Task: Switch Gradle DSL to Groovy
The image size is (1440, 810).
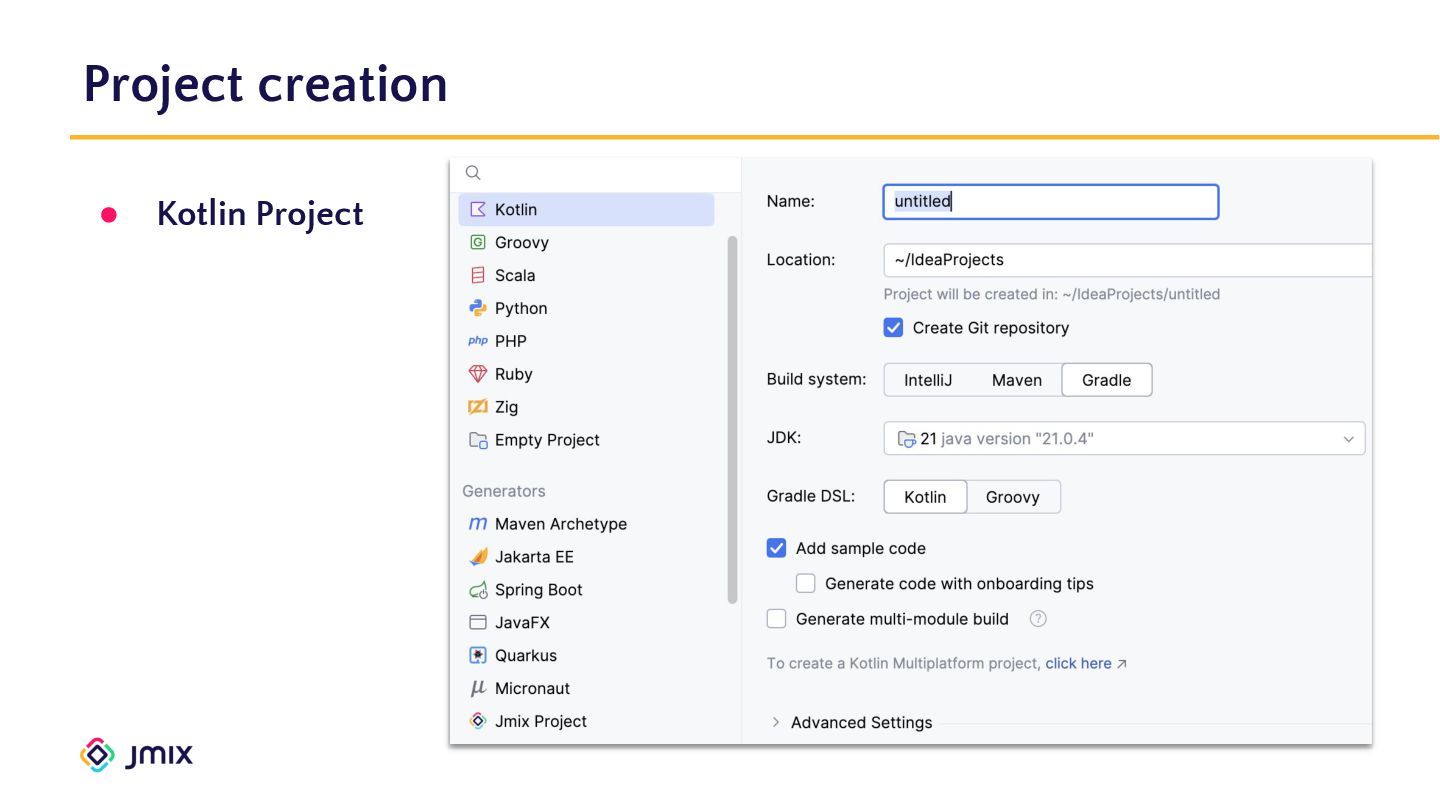Action: 1012,497
